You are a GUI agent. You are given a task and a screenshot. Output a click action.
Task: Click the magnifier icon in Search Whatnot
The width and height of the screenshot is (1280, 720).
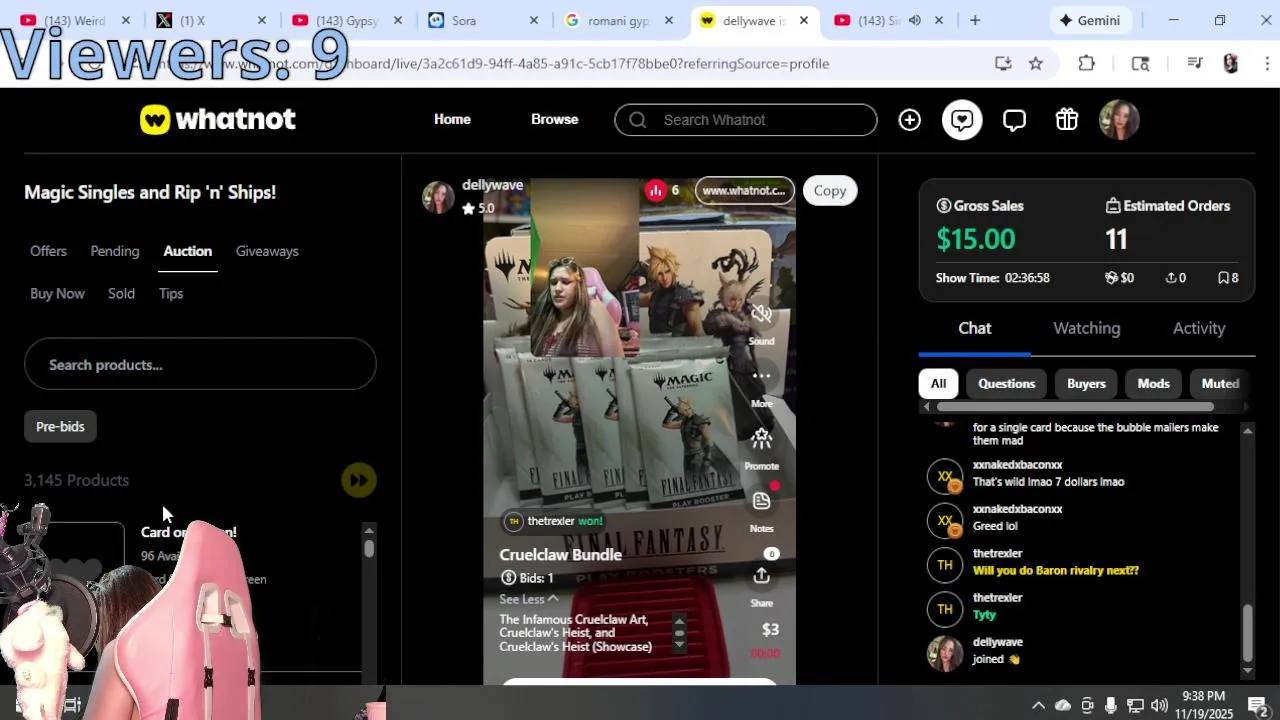click(x=637, y=120)
